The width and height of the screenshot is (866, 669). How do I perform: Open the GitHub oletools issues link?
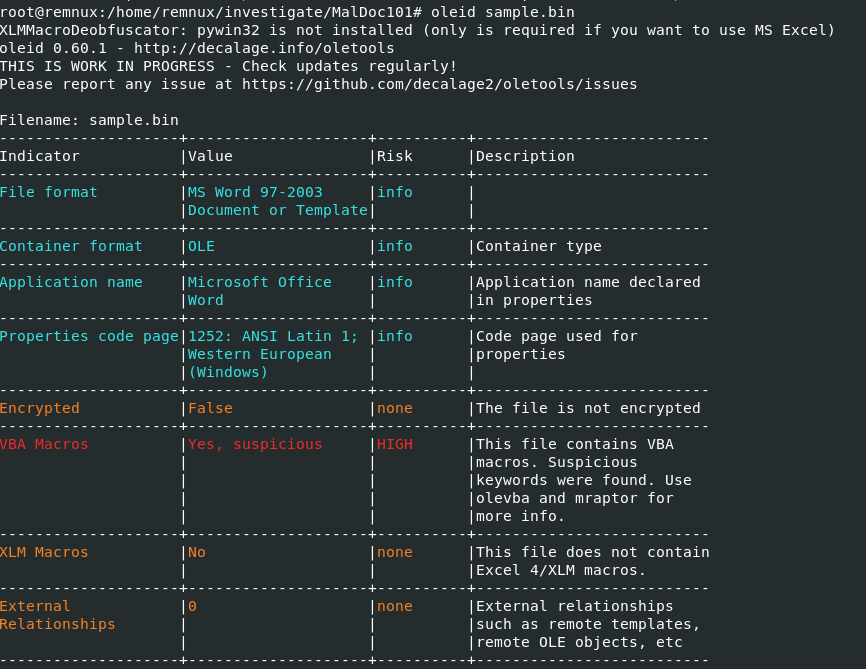[439, 84]
